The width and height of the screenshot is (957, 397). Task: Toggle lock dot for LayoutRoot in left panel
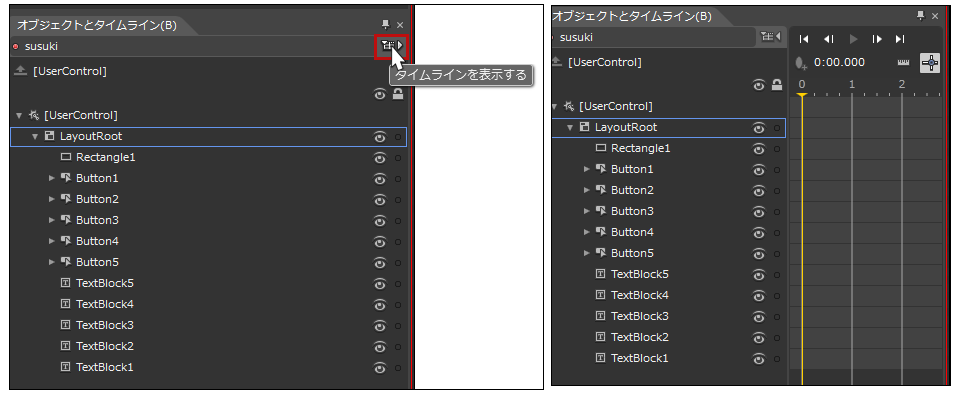398,137
